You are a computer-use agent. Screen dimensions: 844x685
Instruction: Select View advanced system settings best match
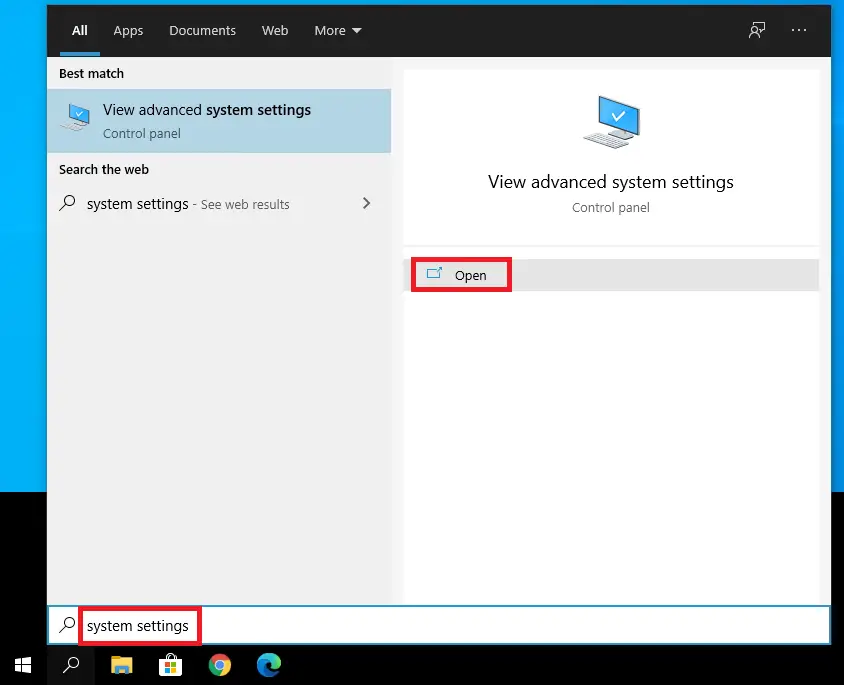pos(219,121)
